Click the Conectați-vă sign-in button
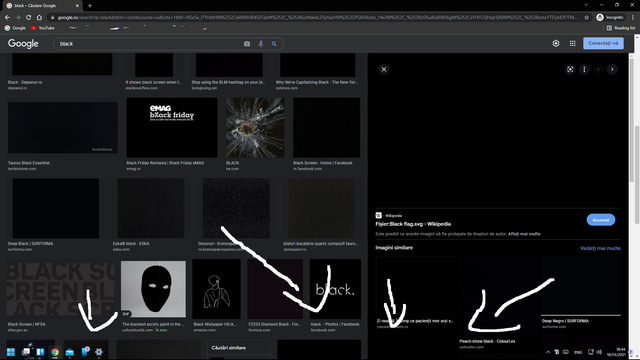The height and width of the screenshot is (360, 640). point(603,43)
